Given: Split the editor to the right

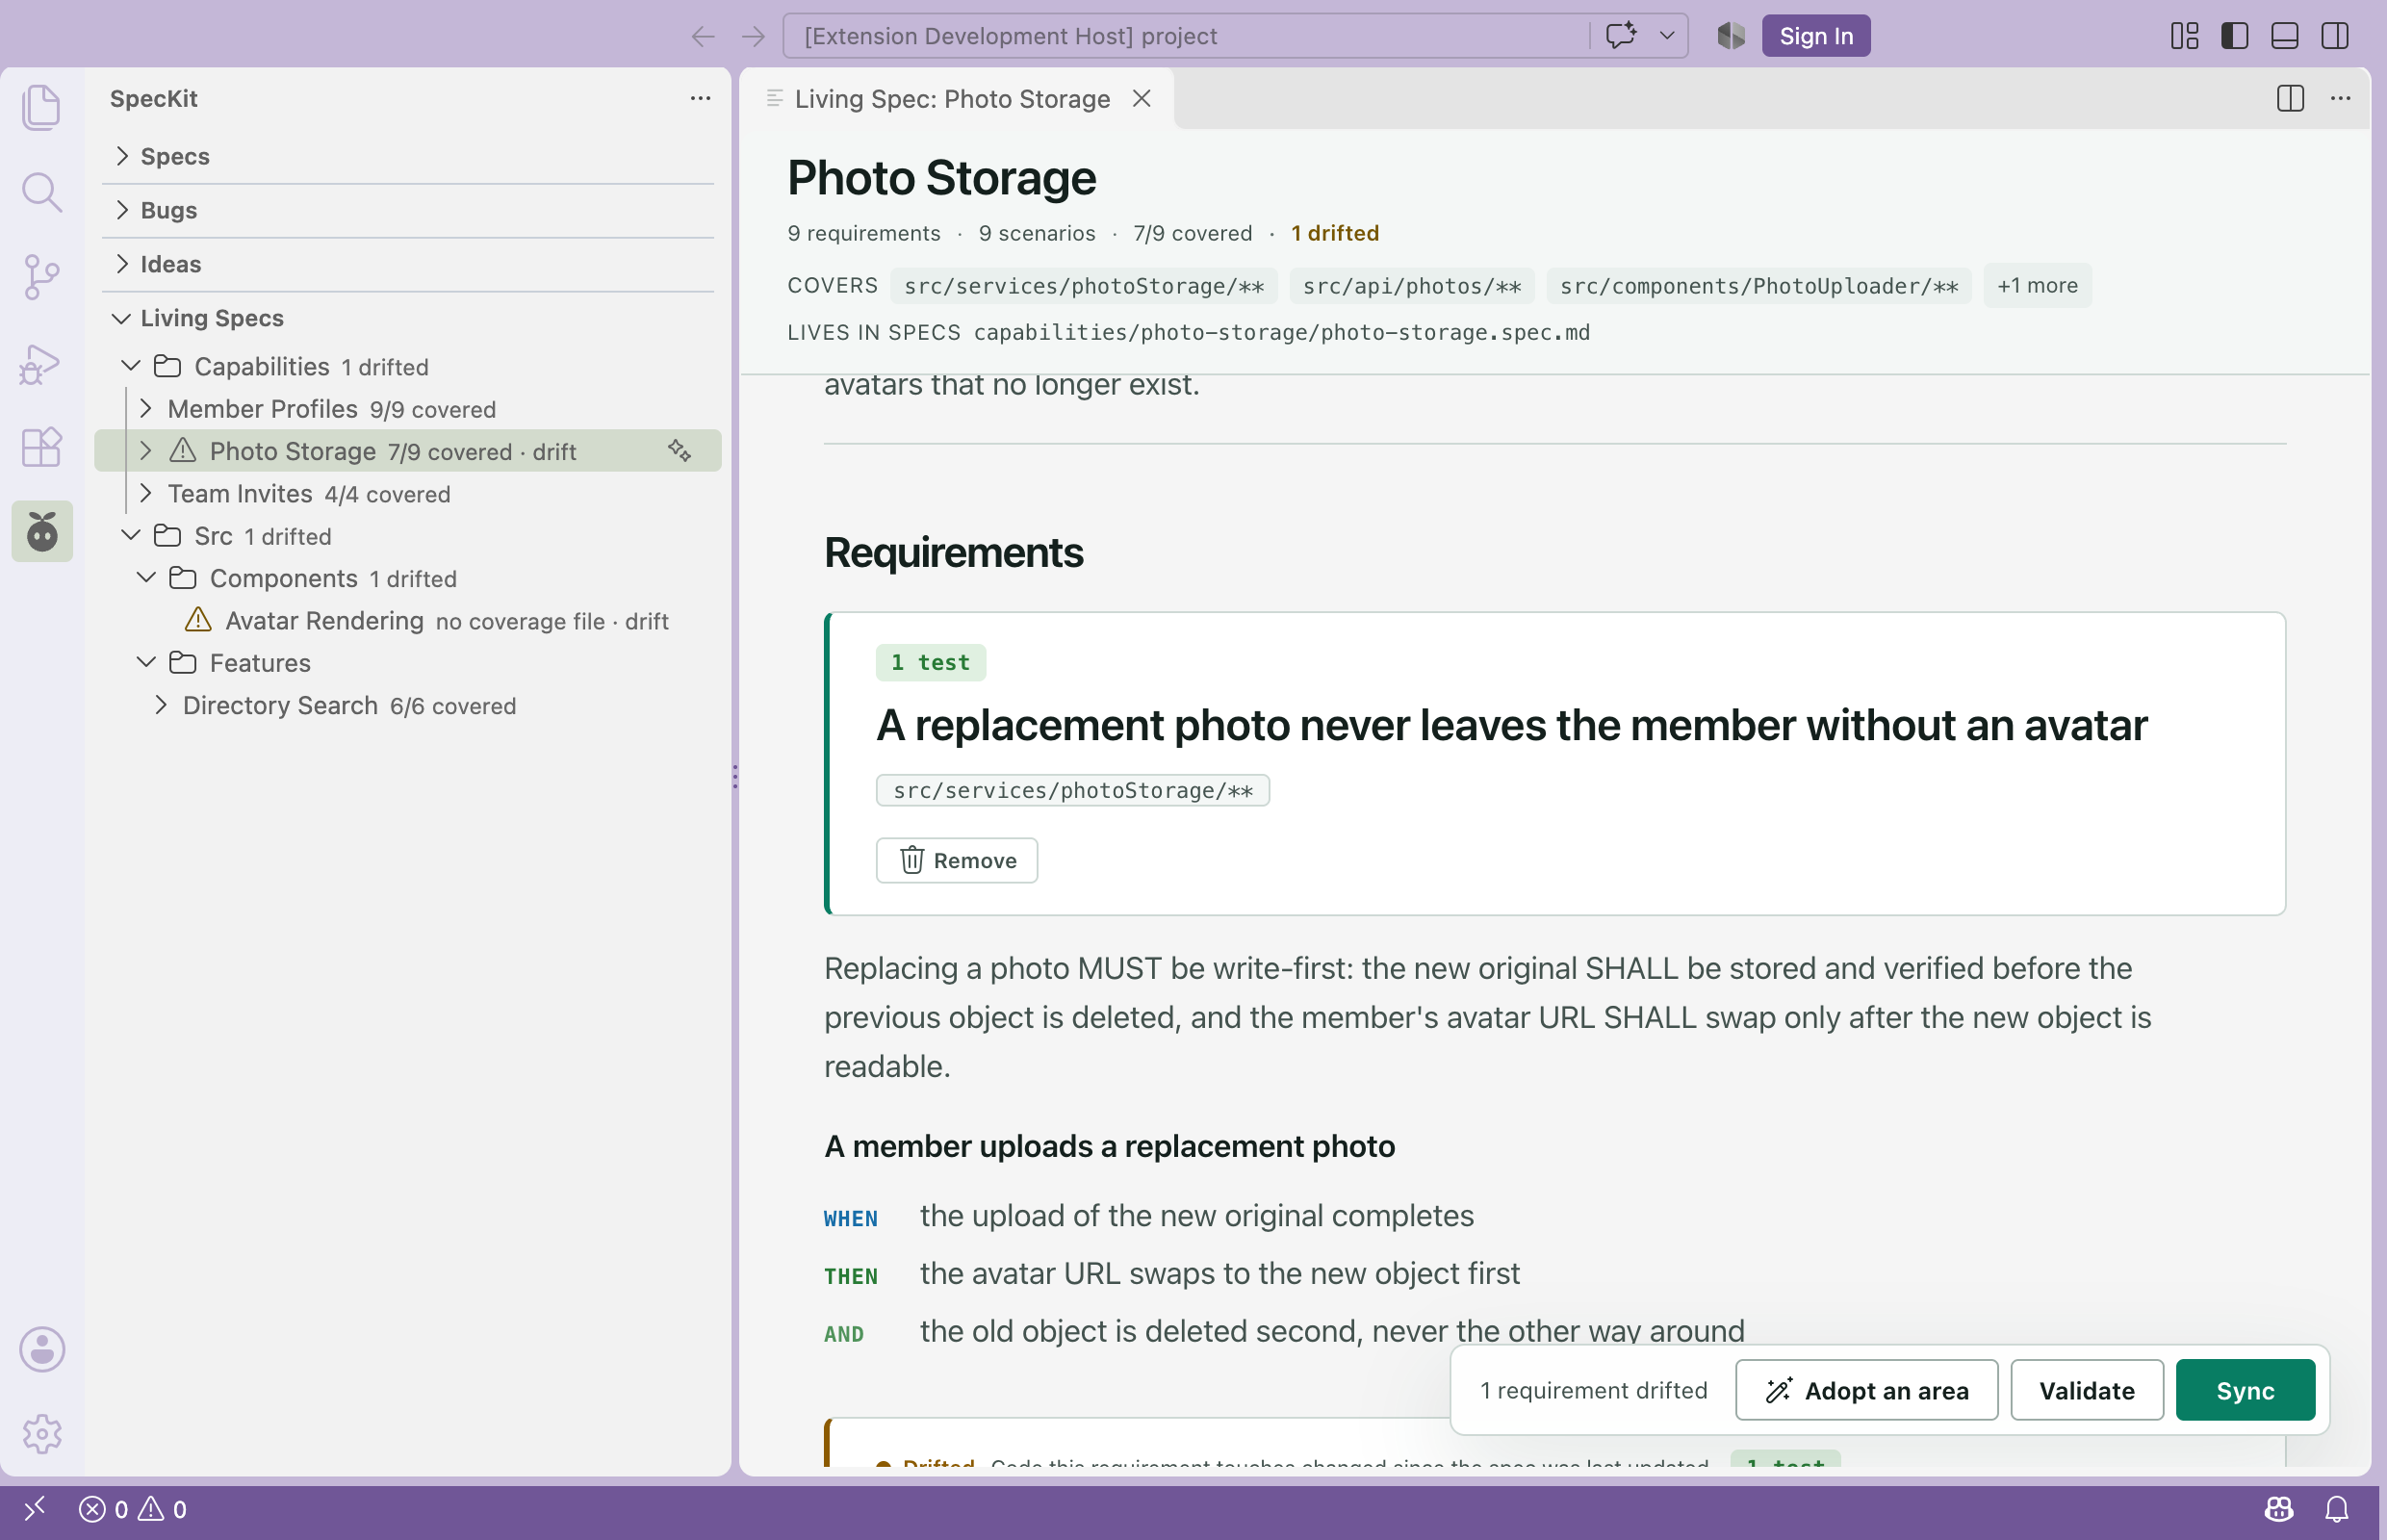Looking at the screenshot, I should tap(2290, 98).
